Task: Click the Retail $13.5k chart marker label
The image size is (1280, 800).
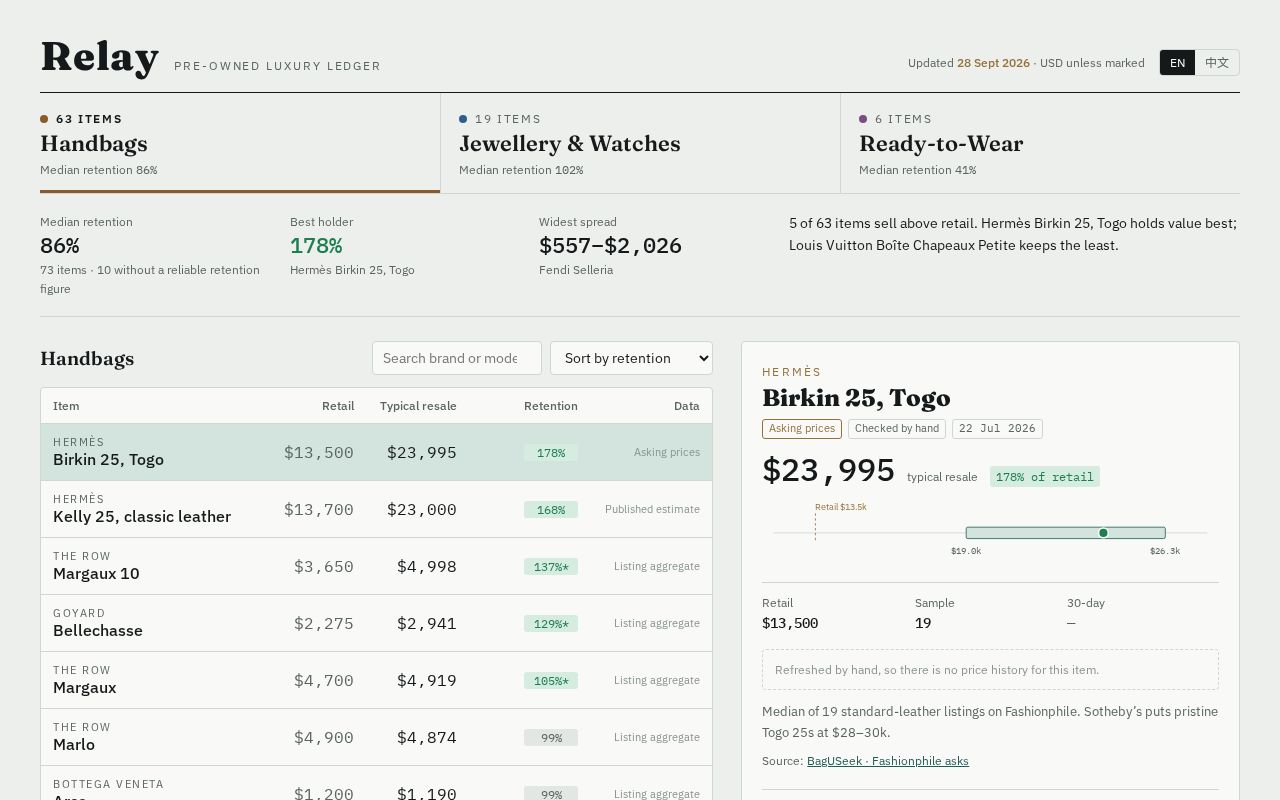Action: (841, 507)
